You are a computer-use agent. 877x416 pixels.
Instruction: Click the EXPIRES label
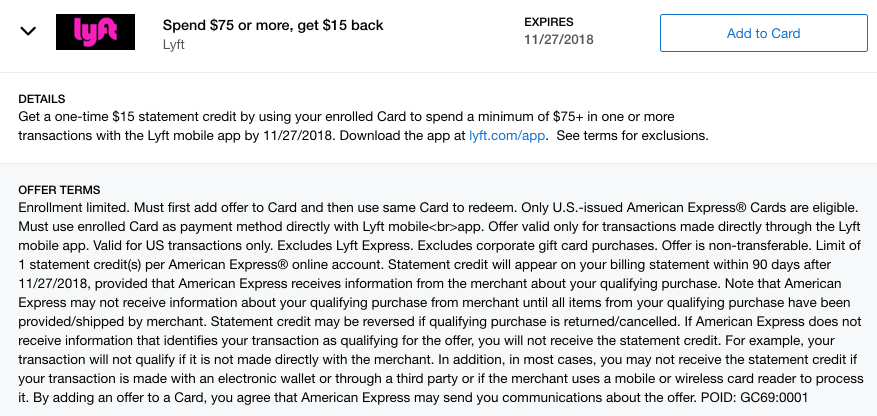tap(550, 22)
